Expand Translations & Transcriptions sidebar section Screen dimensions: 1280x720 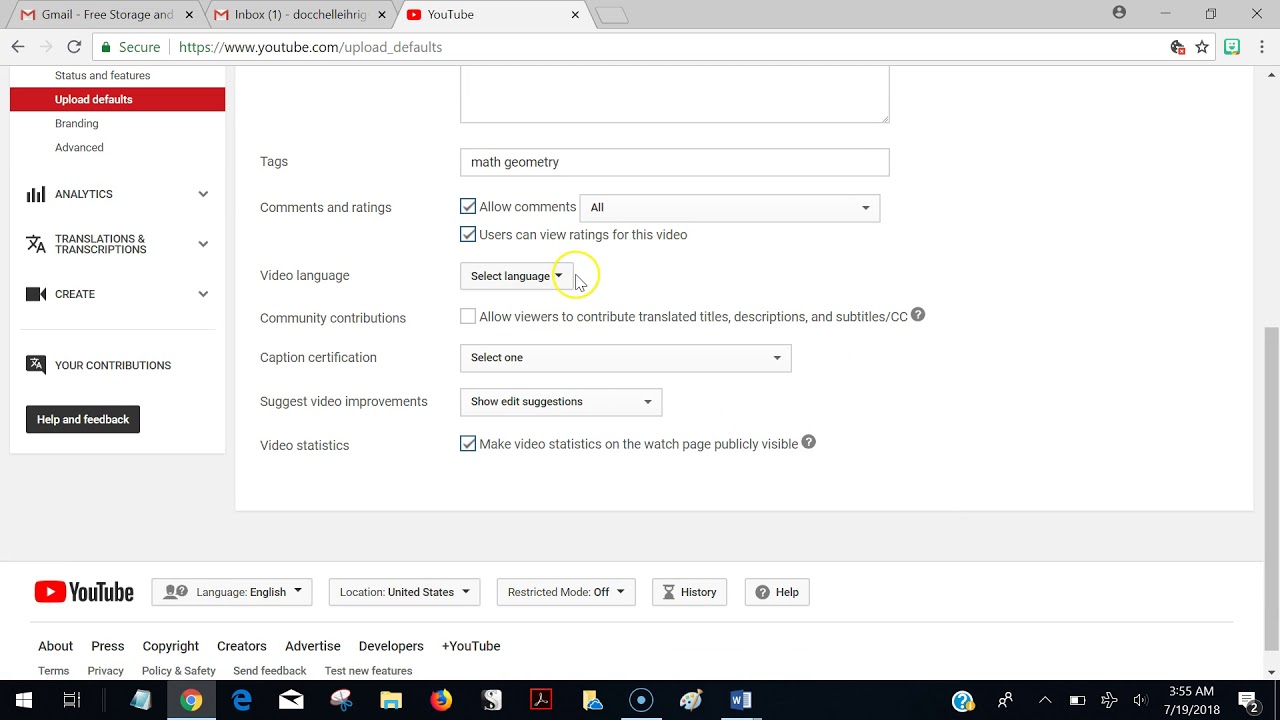point(117,244)
